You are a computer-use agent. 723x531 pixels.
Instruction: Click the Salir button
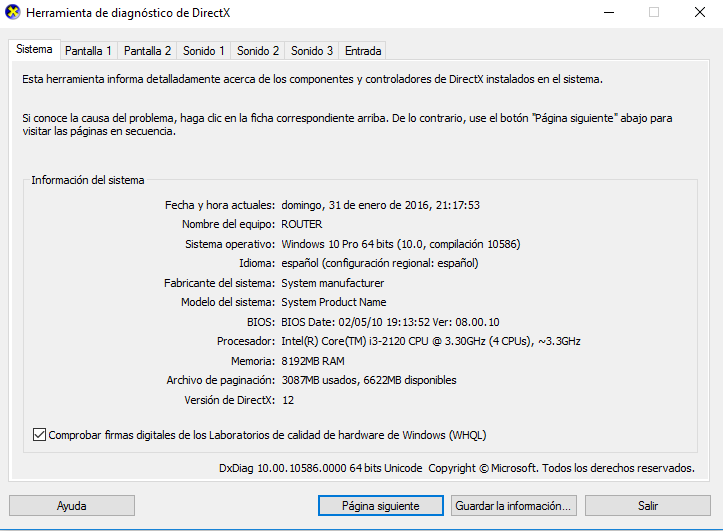648,506
